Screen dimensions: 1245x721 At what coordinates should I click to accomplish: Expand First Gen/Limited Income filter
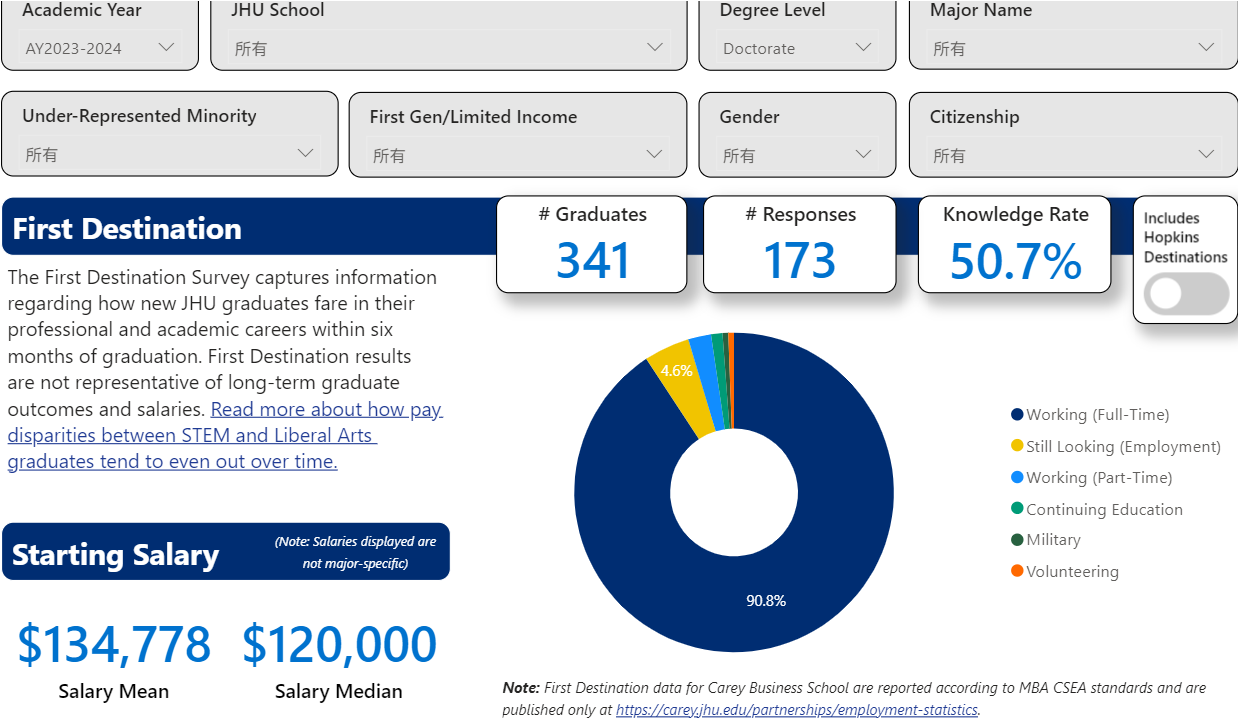tap(517, 155)
